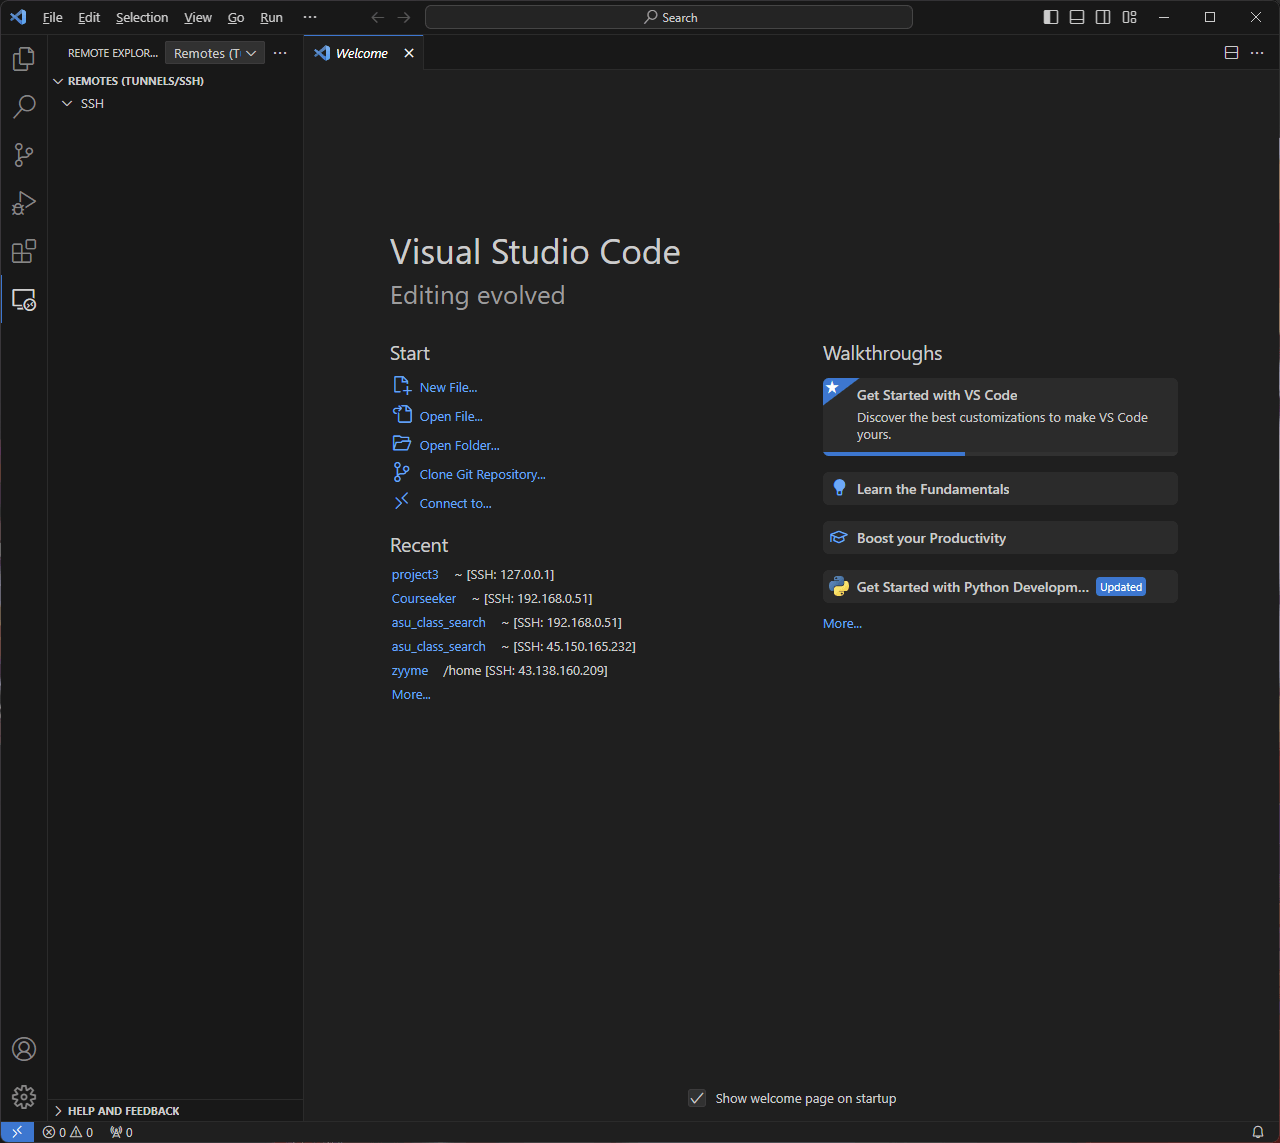The image size is (1280, 1143).
Task: Click the New File... link
Action: coord(448,387)
